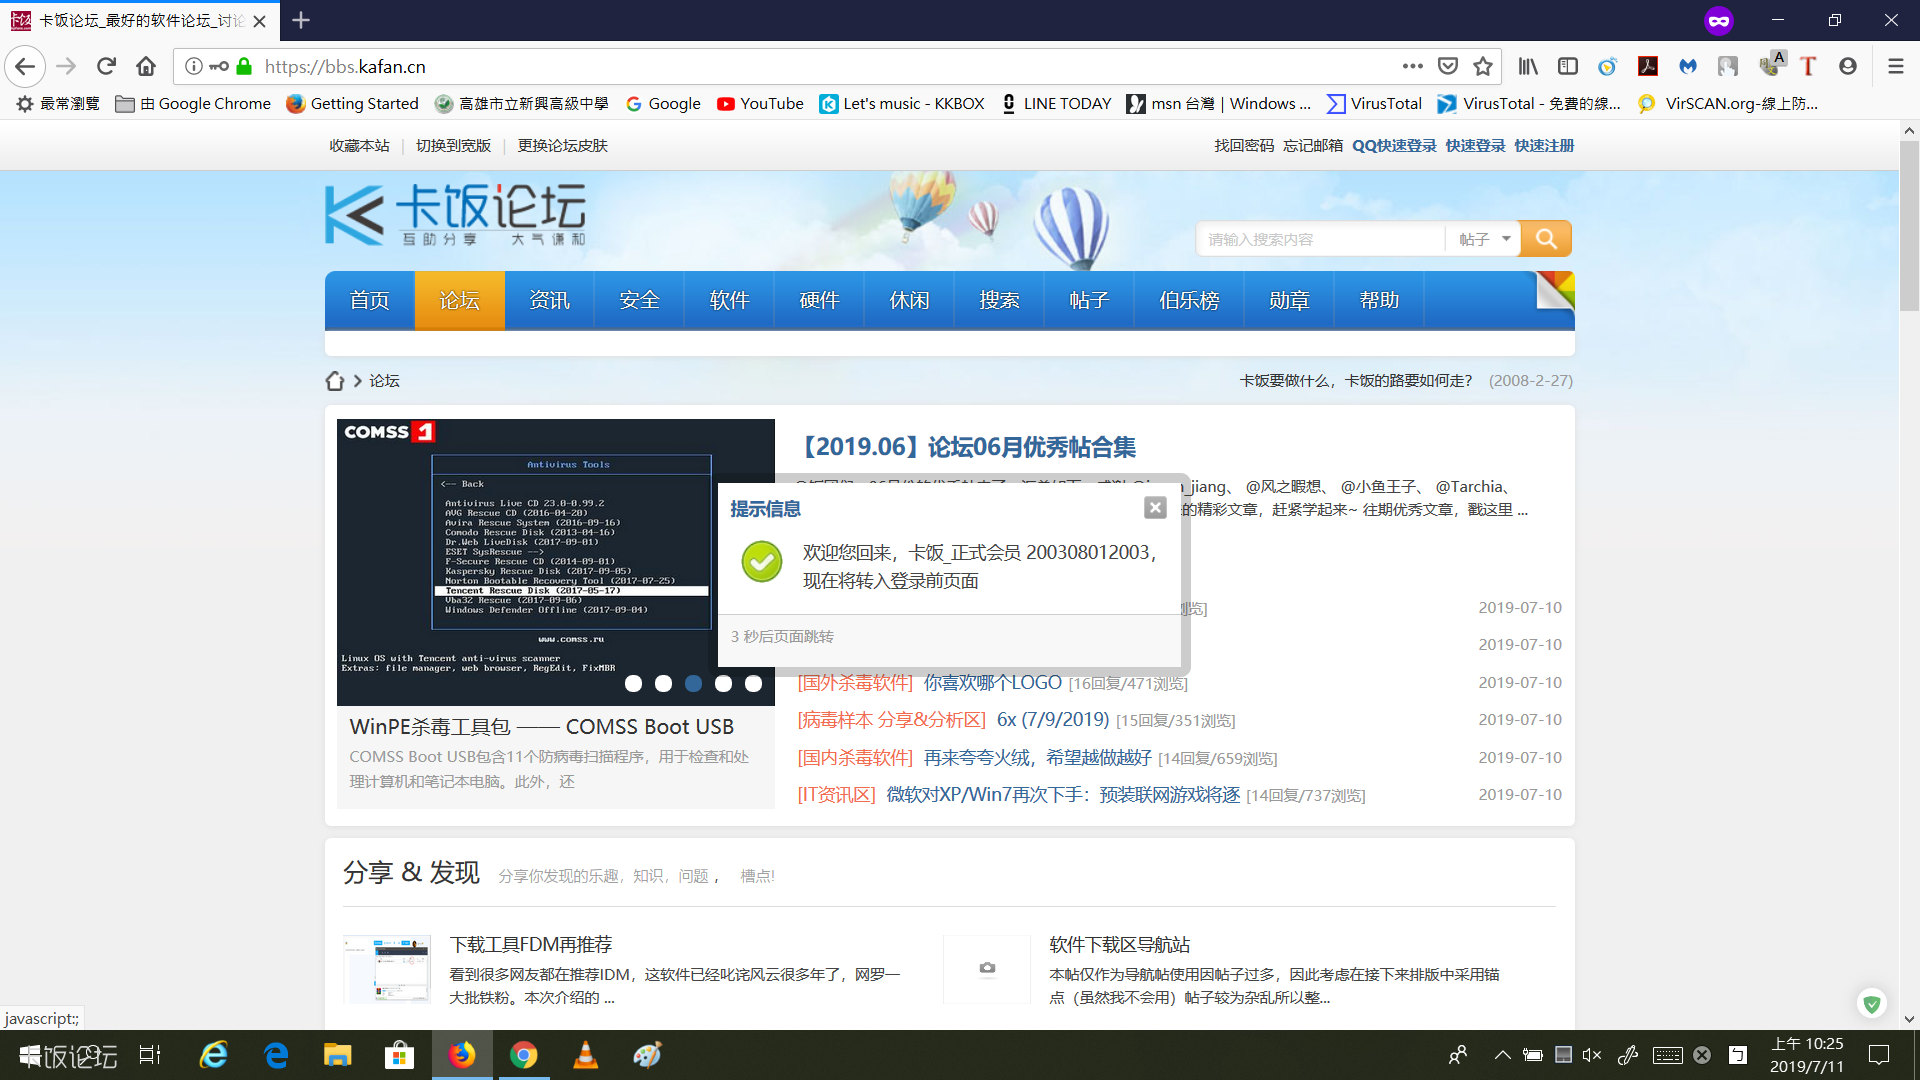Toggle sidebar view icon in toolbar
Viewport: 1920px width, 1080px height.
1568,66
